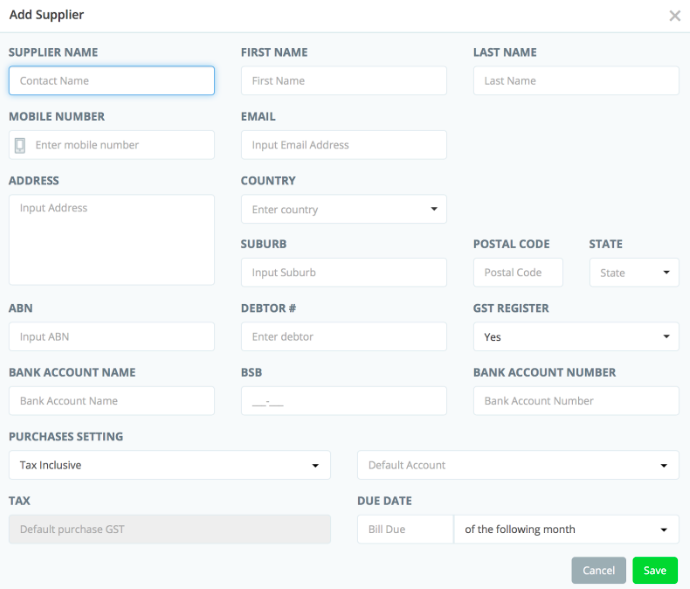Viewport: 690px width, 589px height.
Task: Focus the BSB input field
Action: [x=343, y=401]
